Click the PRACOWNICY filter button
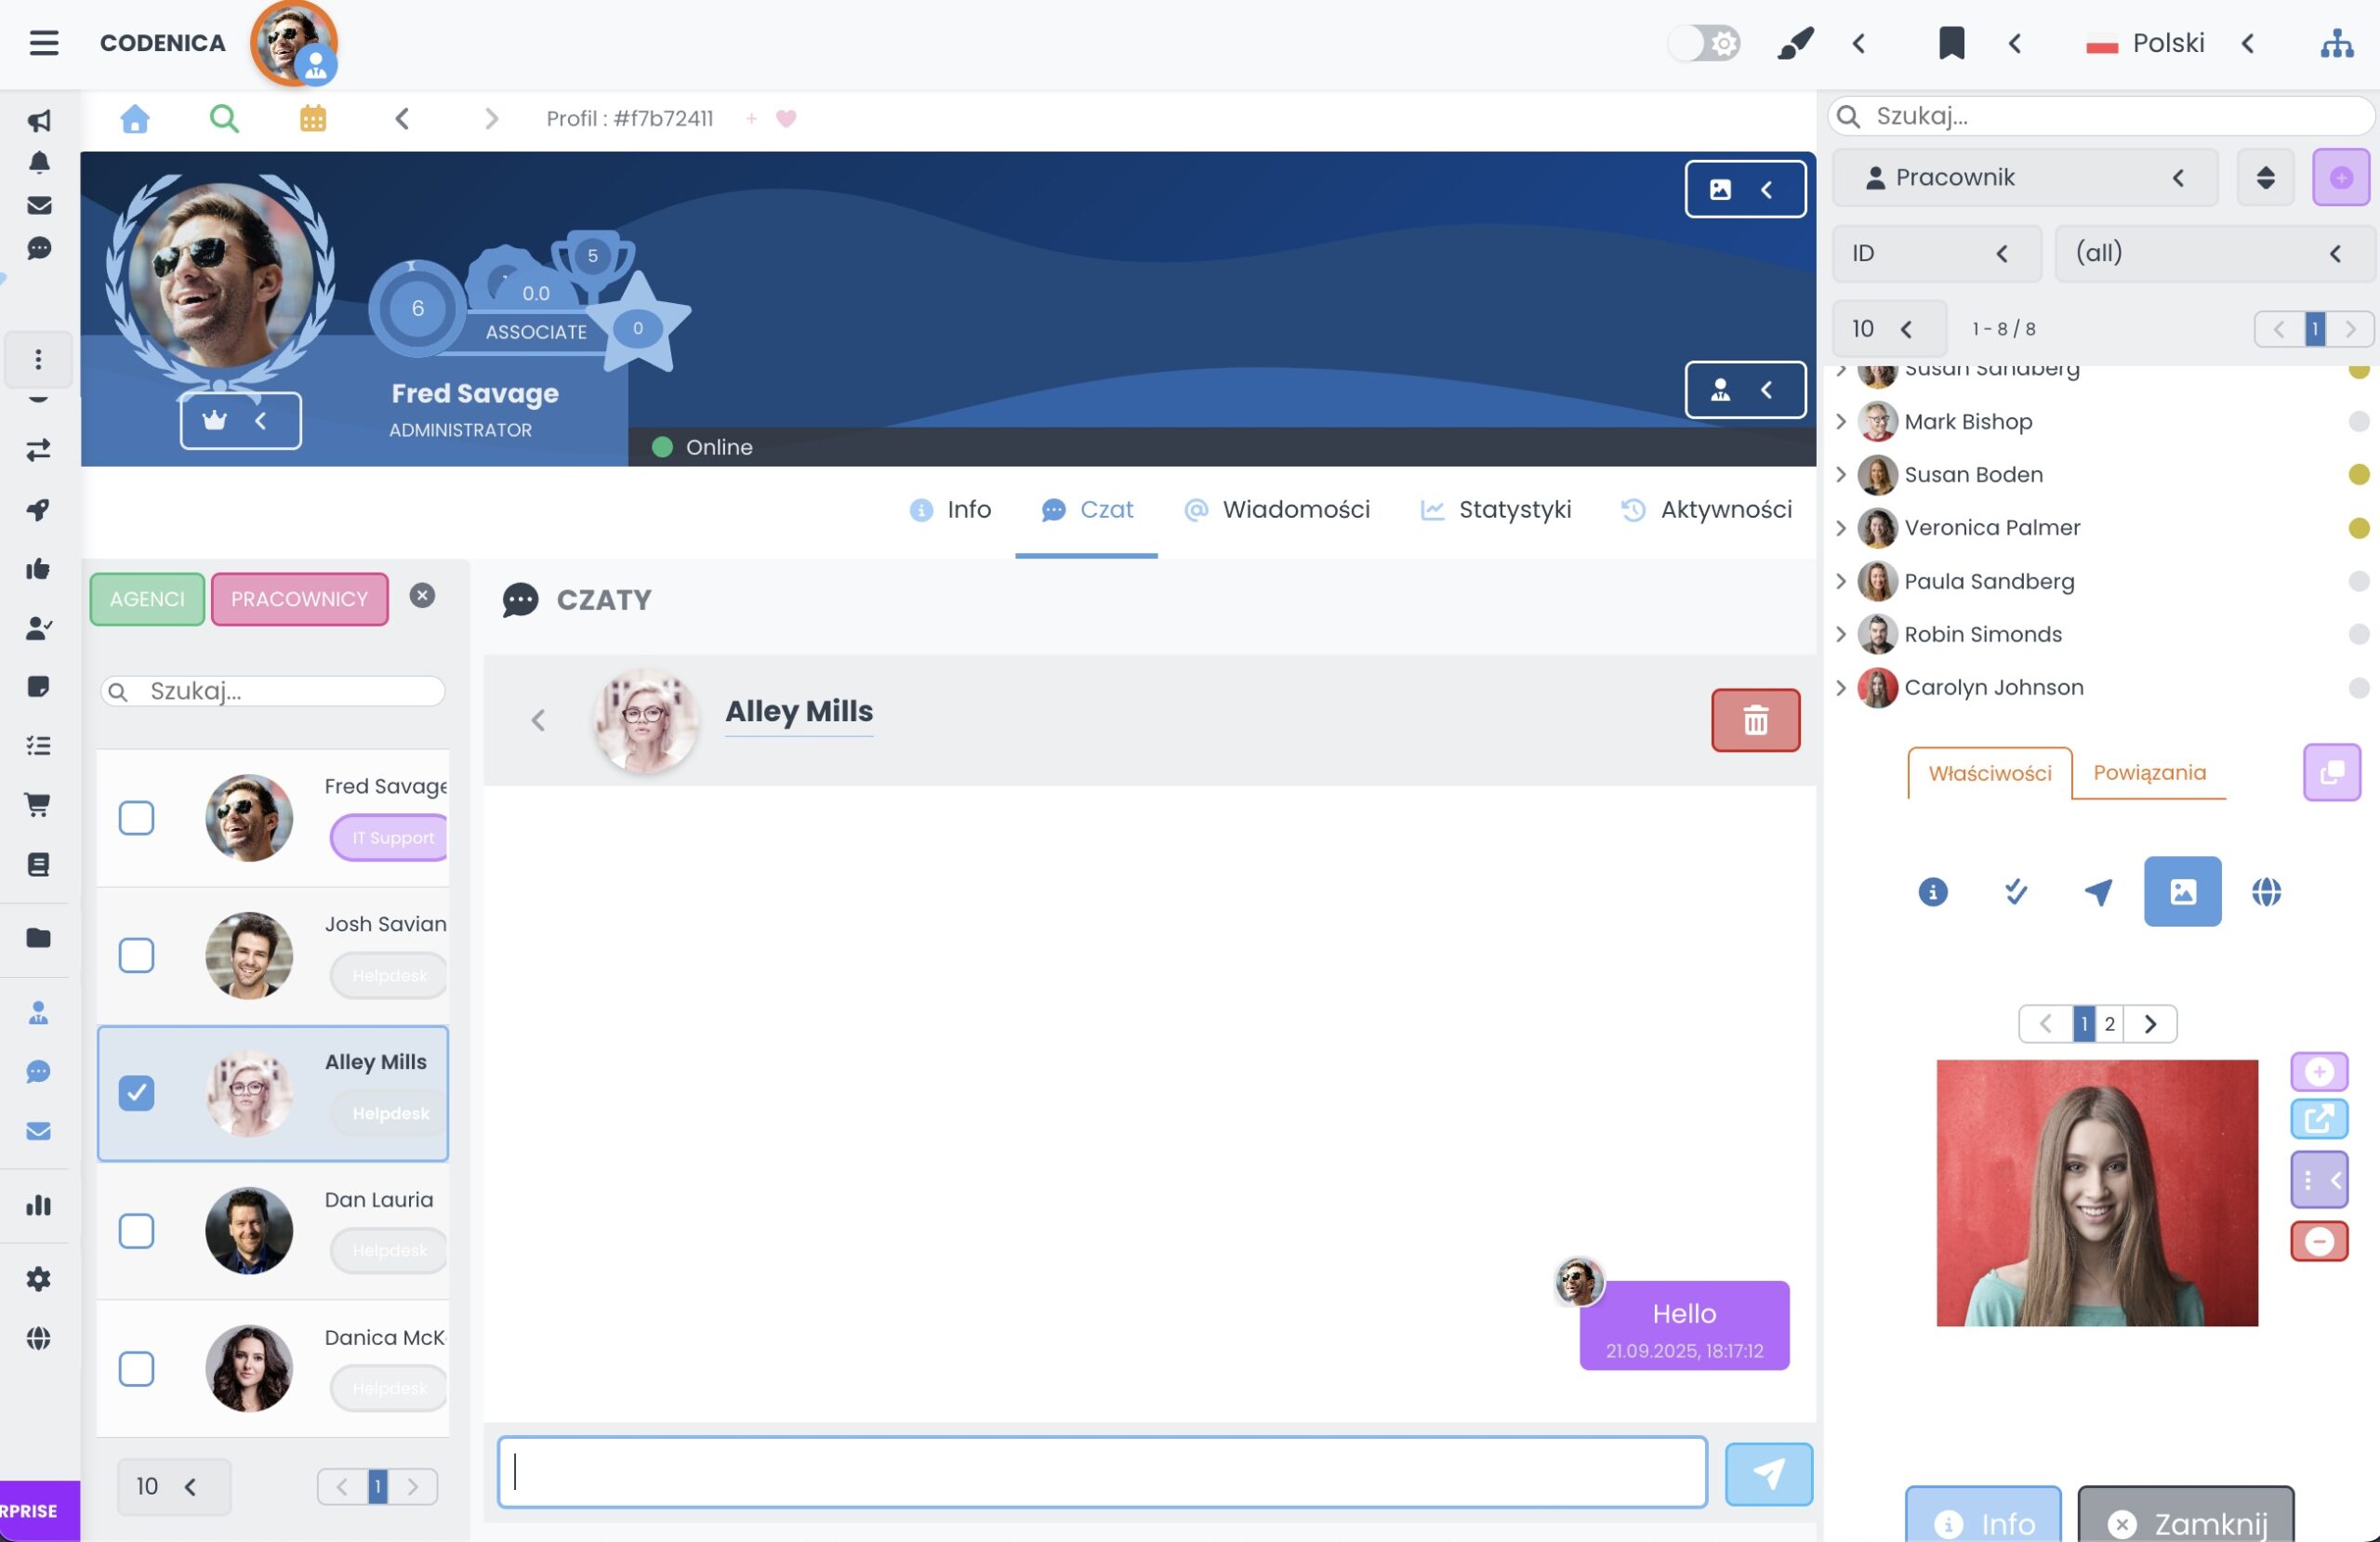Screen dimensions: 2380x1542 [x=299, y=599]
